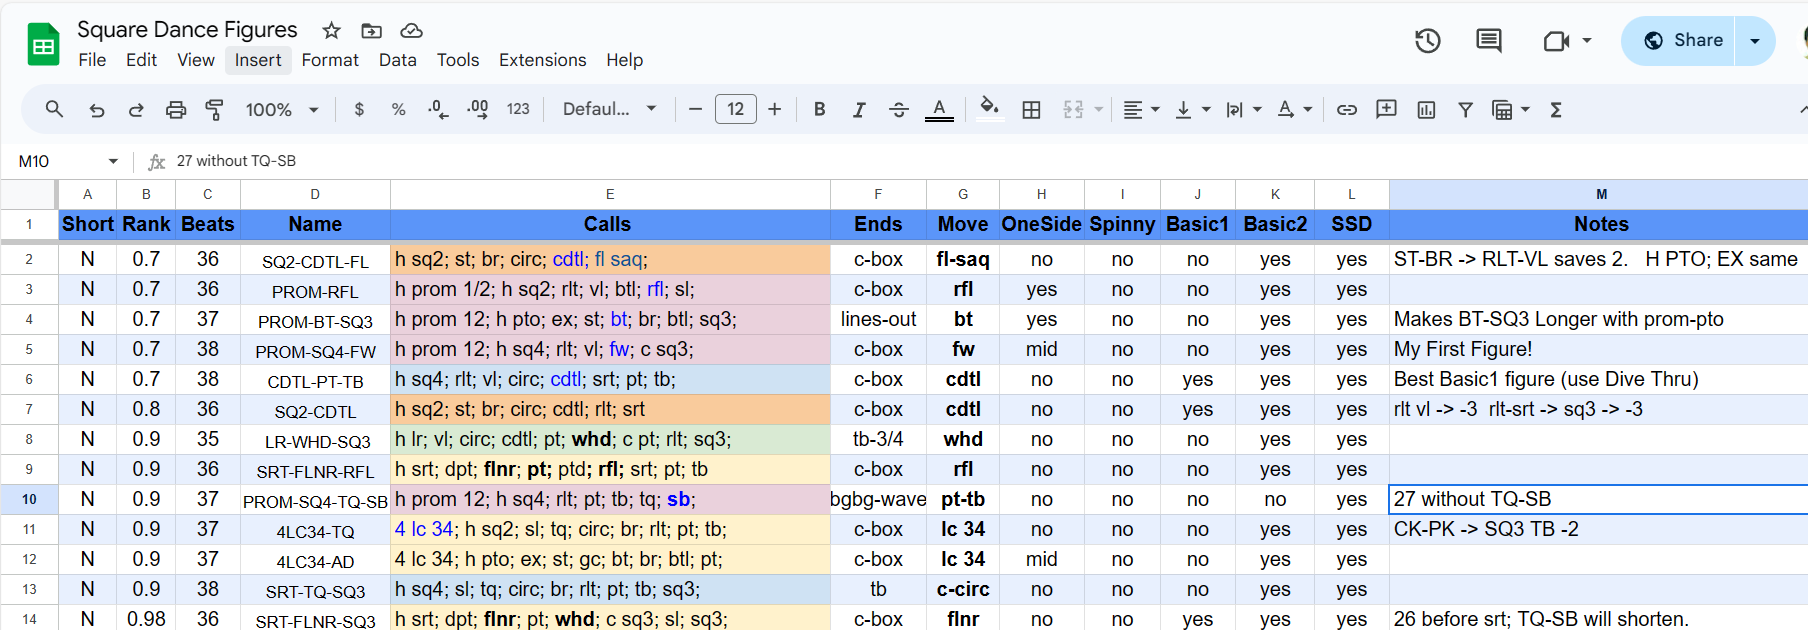Start a meeting with camera icon
1808x630 pixels.
(x=1556, y=41)
